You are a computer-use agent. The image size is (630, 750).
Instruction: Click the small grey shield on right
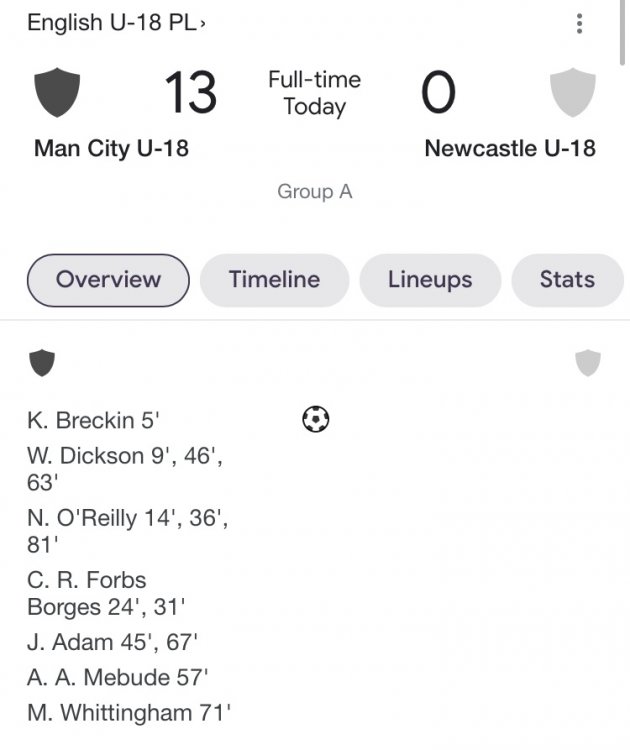coord(588,363)
